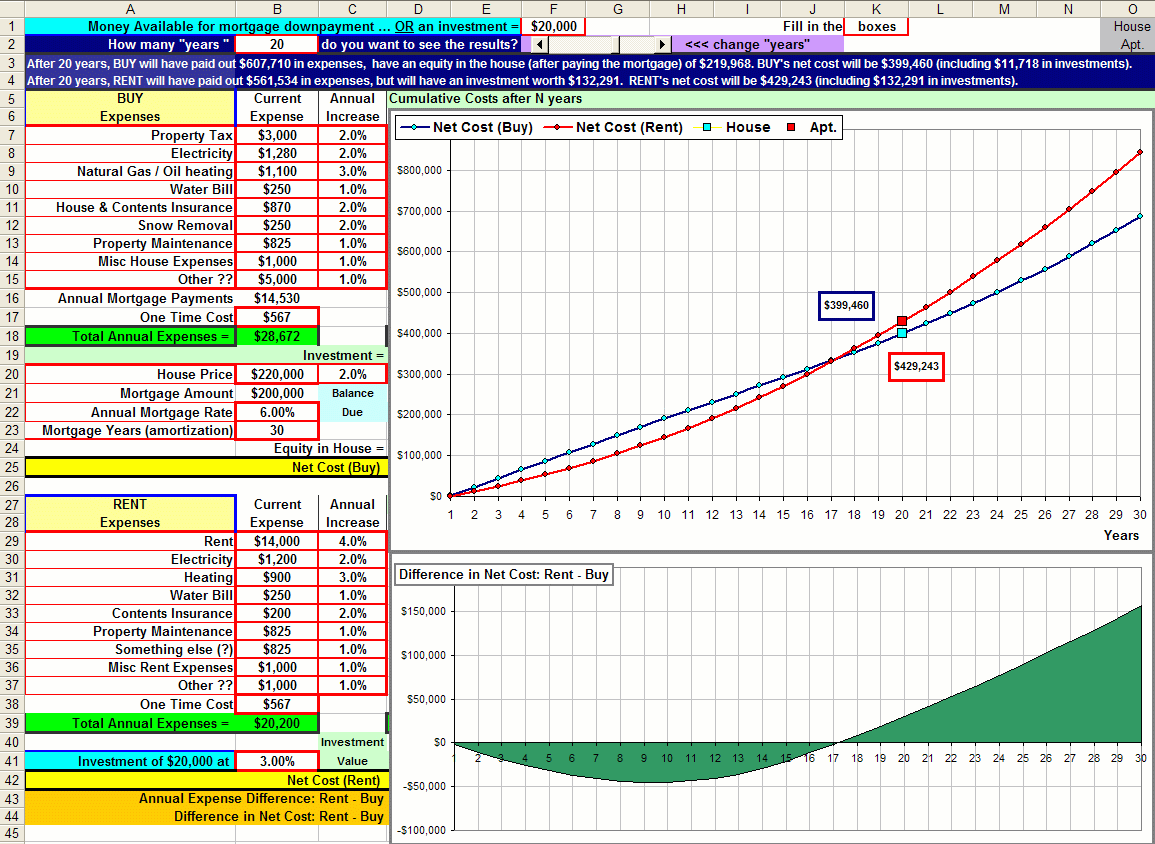Click the $429,243 data label on the chart
Image resolution: width=1155 pixels, height=844 pixels.
(x=916, y=366)
